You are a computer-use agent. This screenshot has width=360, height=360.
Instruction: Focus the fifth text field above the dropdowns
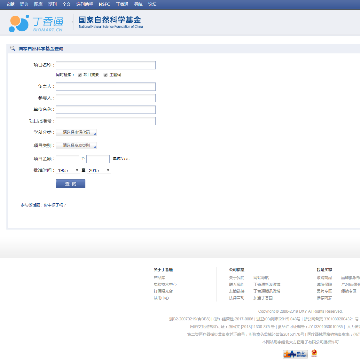[x=106, y=121]
